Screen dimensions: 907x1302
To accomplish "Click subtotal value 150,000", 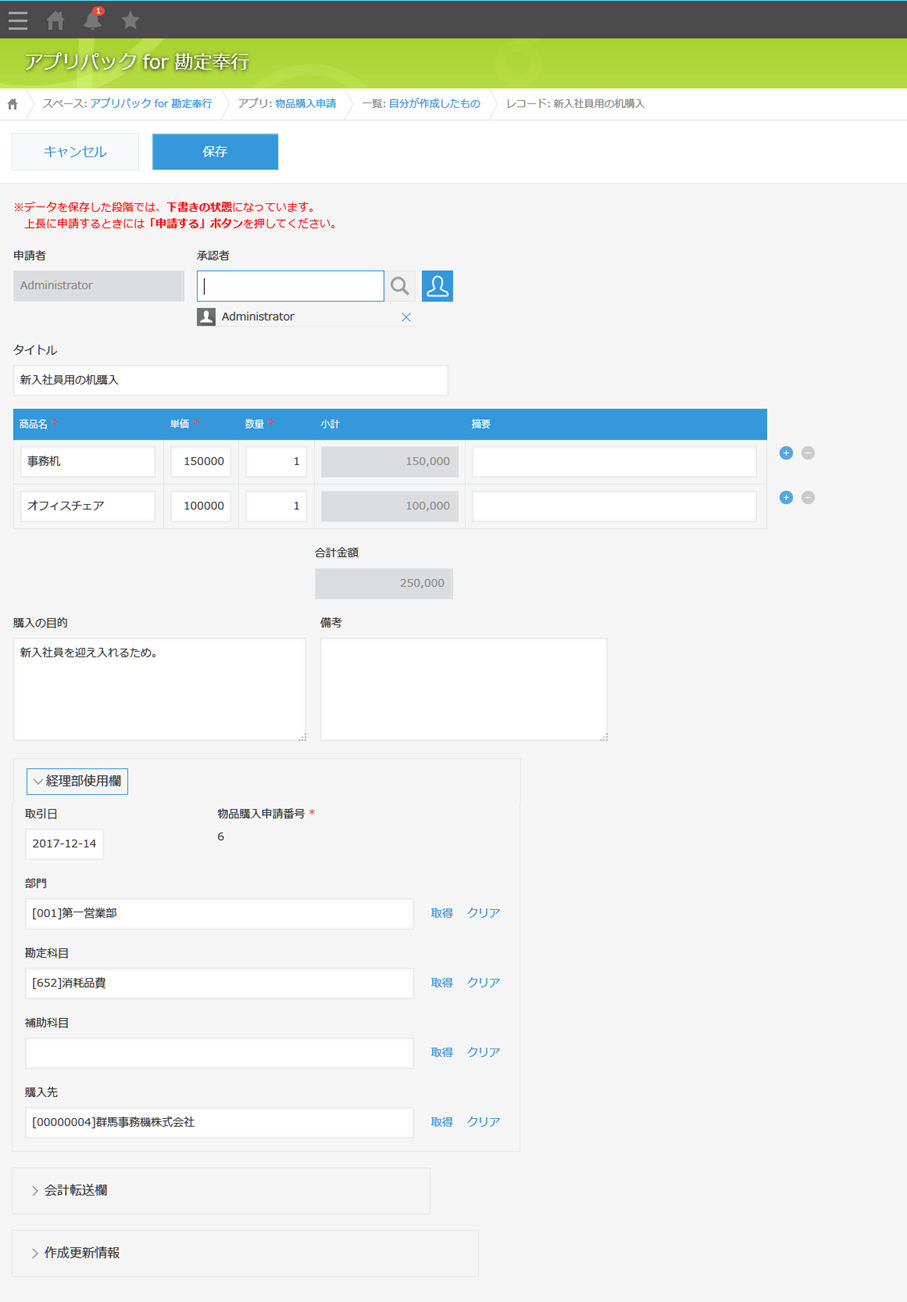I will point(390,462).
